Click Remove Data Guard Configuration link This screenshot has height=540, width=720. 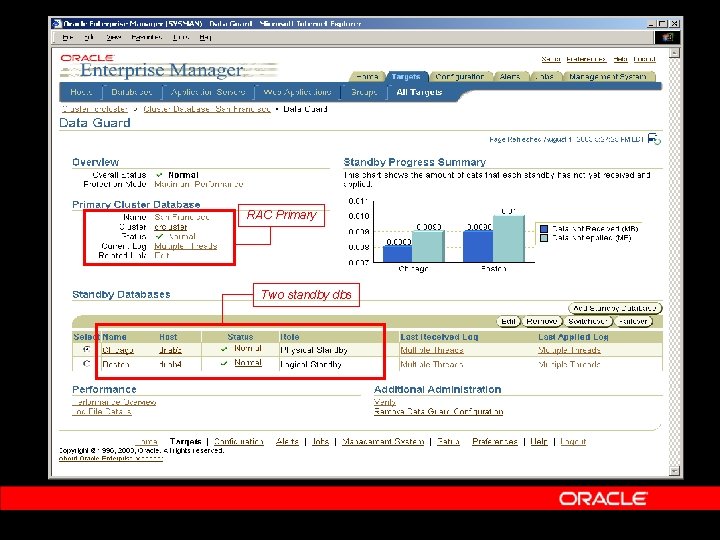[x=439, y=411]
